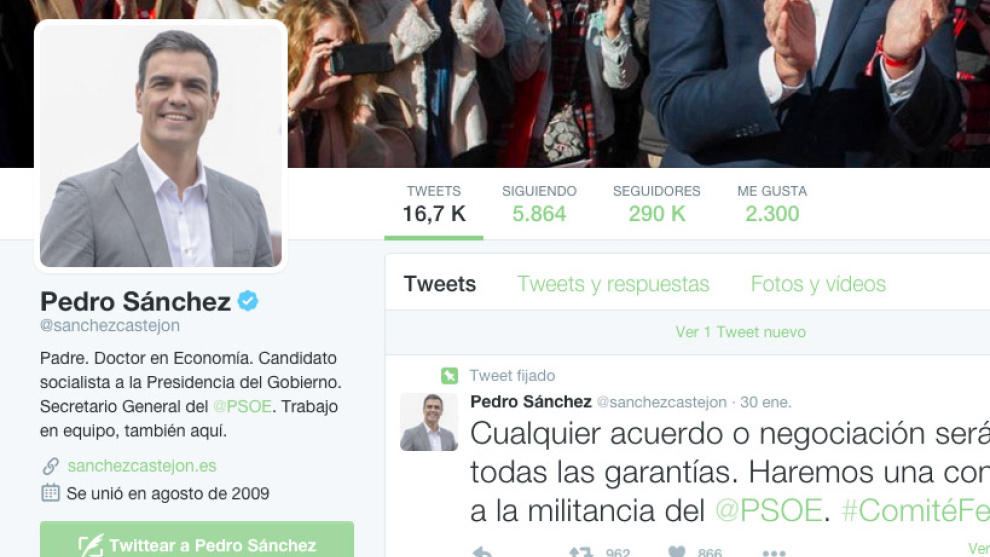The width and height of the screenshot is (990, 557).
Task: Open Me gusta 2.300 list
Action: [x=772, y=205]
